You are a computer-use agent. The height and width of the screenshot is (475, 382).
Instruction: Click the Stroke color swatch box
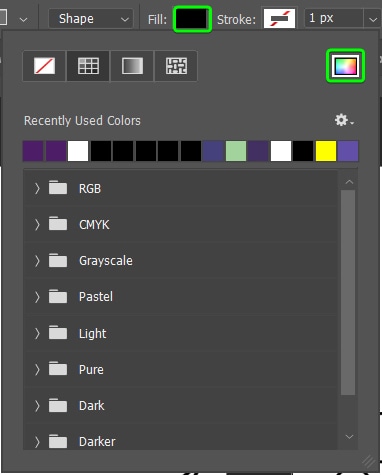[279, 19]
